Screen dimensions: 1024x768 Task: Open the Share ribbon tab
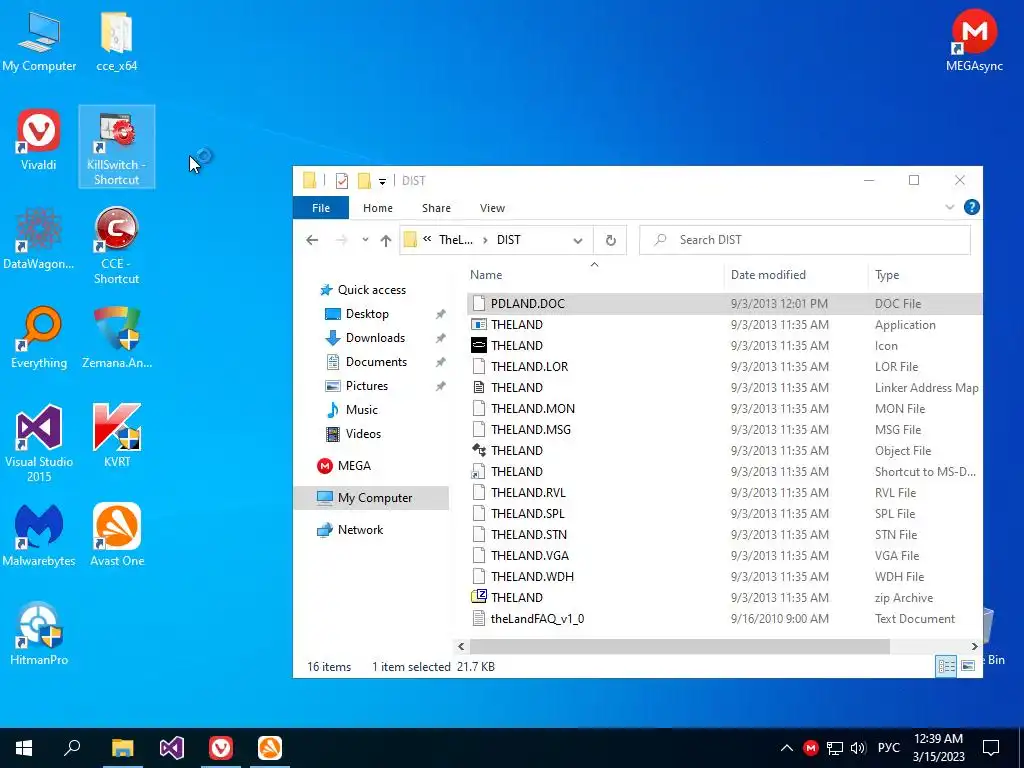click(436, 208)
